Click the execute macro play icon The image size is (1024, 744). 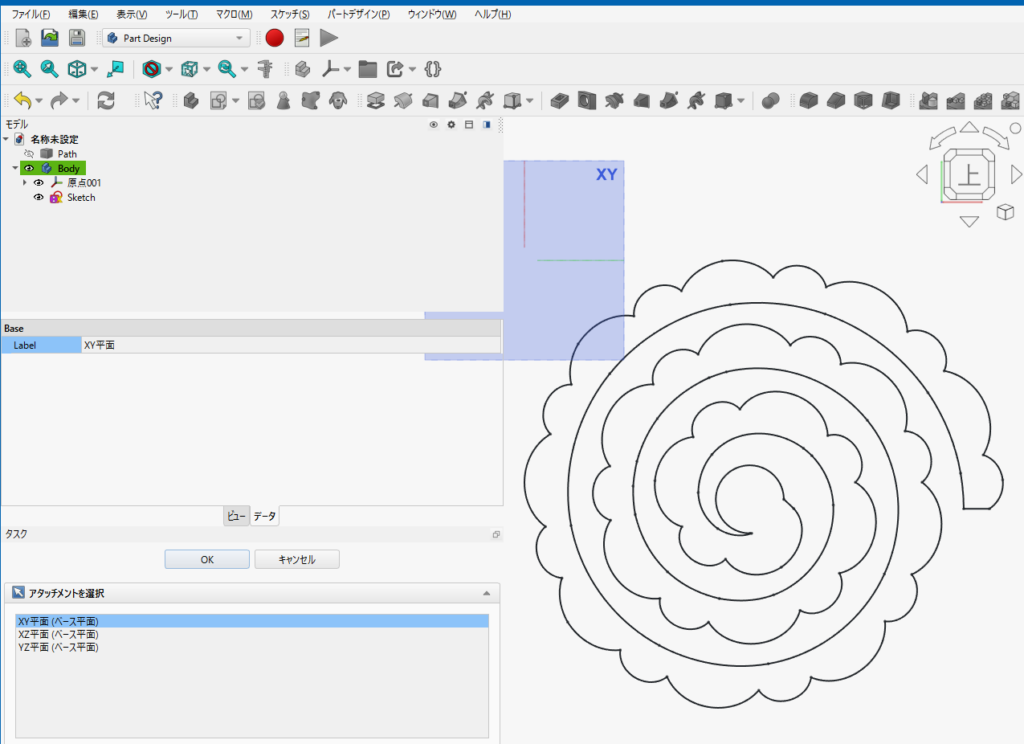pyautogui.click(x=328, y=38)
